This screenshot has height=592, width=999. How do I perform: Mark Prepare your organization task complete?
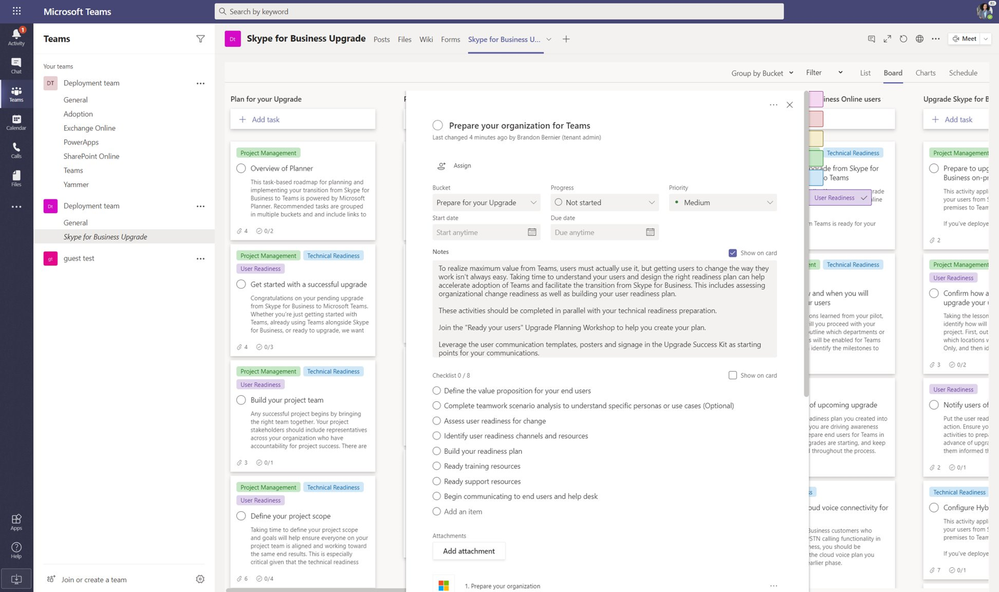tap(437, 126)
